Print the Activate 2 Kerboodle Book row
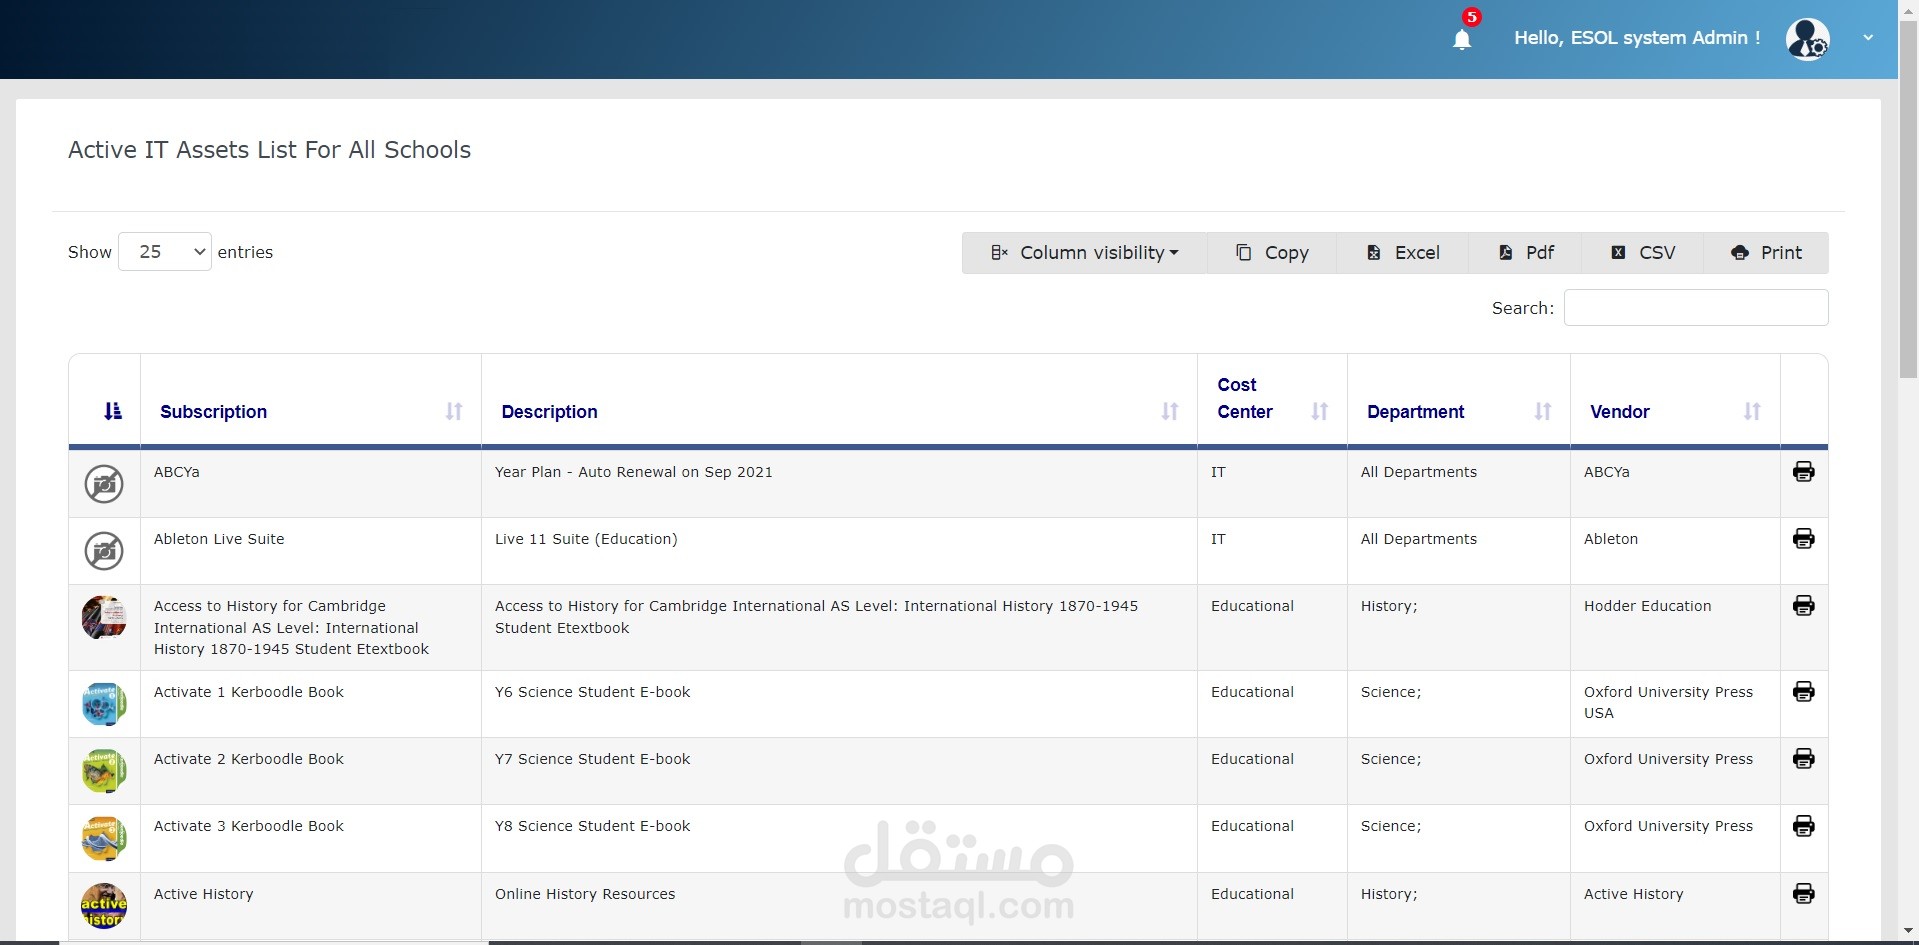The image size is (1919, 945). [1804, 759]
